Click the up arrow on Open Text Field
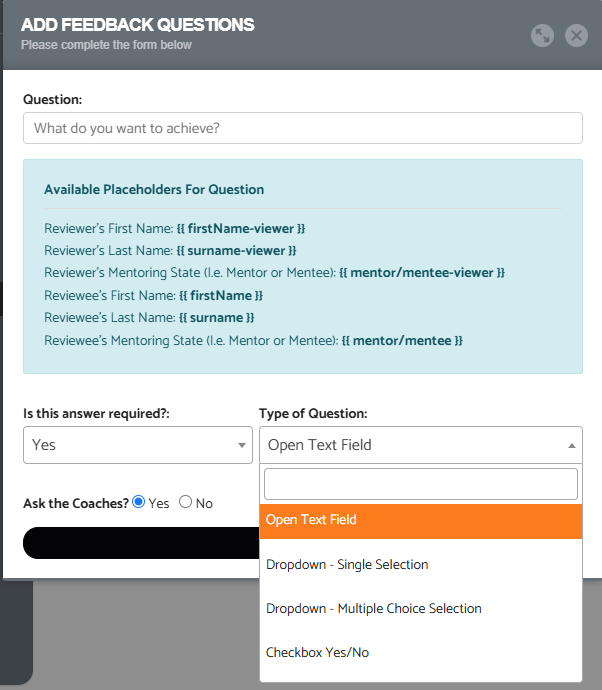Image resolution: width=602 pixels, height=690 pixels. click(x=572, y=445)
